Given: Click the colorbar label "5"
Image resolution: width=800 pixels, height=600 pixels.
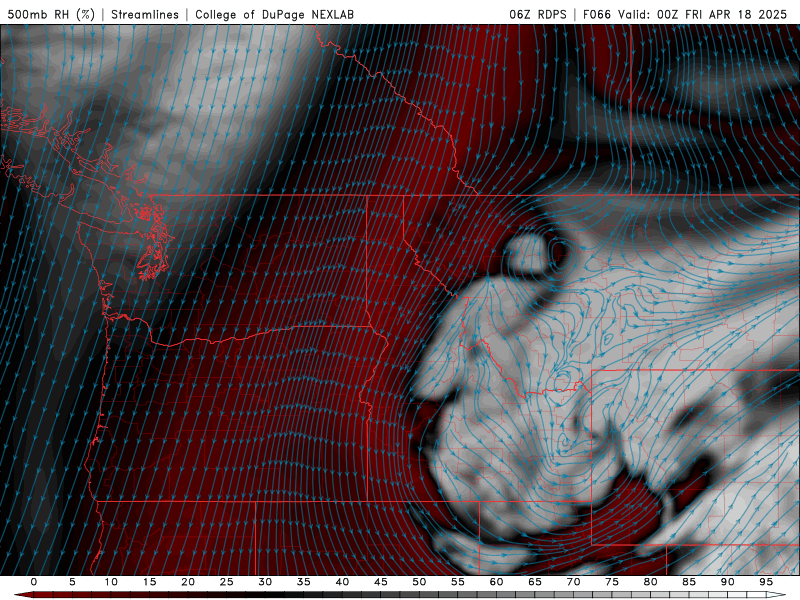Looking at the screenshot, I should (x=72, y=582).
